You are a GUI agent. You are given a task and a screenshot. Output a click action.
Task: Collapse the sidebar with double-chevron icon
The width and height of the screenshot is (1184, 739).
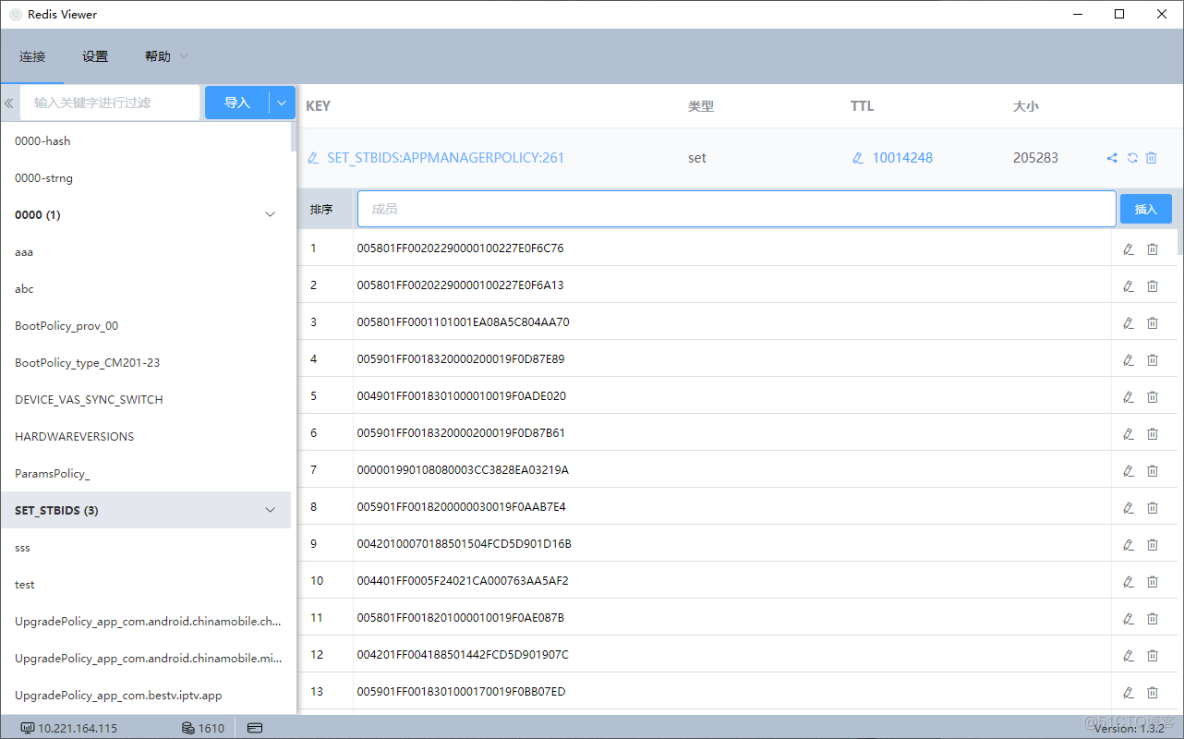pyautogui.click(x=9, y=103)
